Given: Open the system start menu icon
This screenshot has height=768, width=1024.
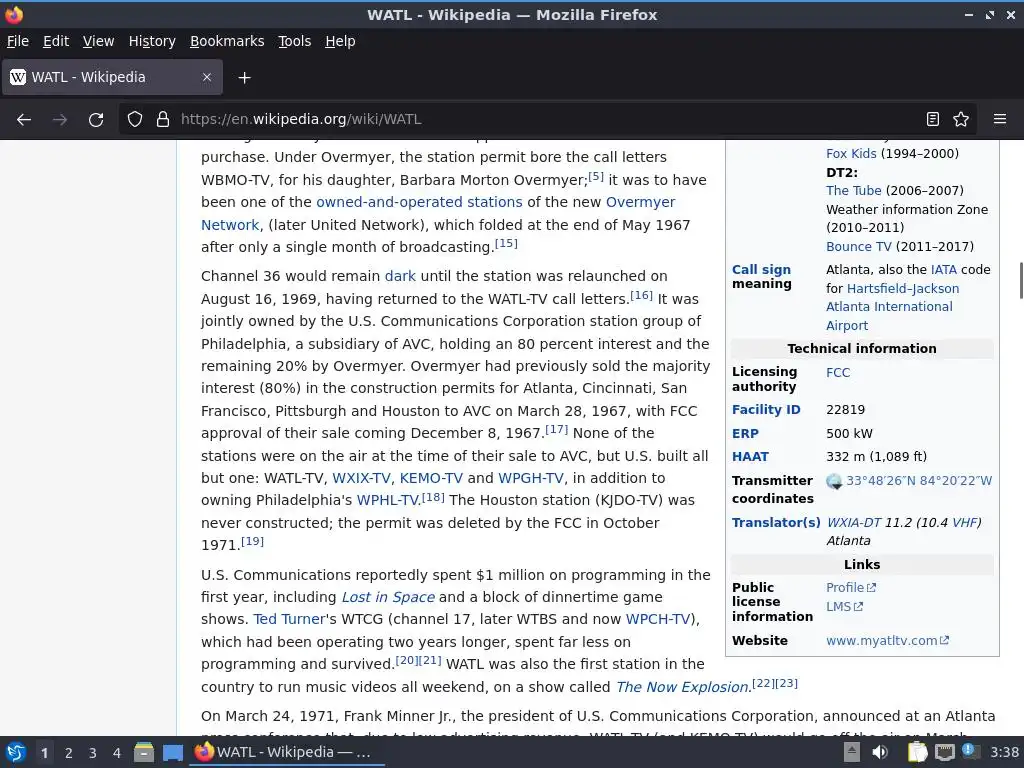Looking at the screenshot, I should click(16, 752).
